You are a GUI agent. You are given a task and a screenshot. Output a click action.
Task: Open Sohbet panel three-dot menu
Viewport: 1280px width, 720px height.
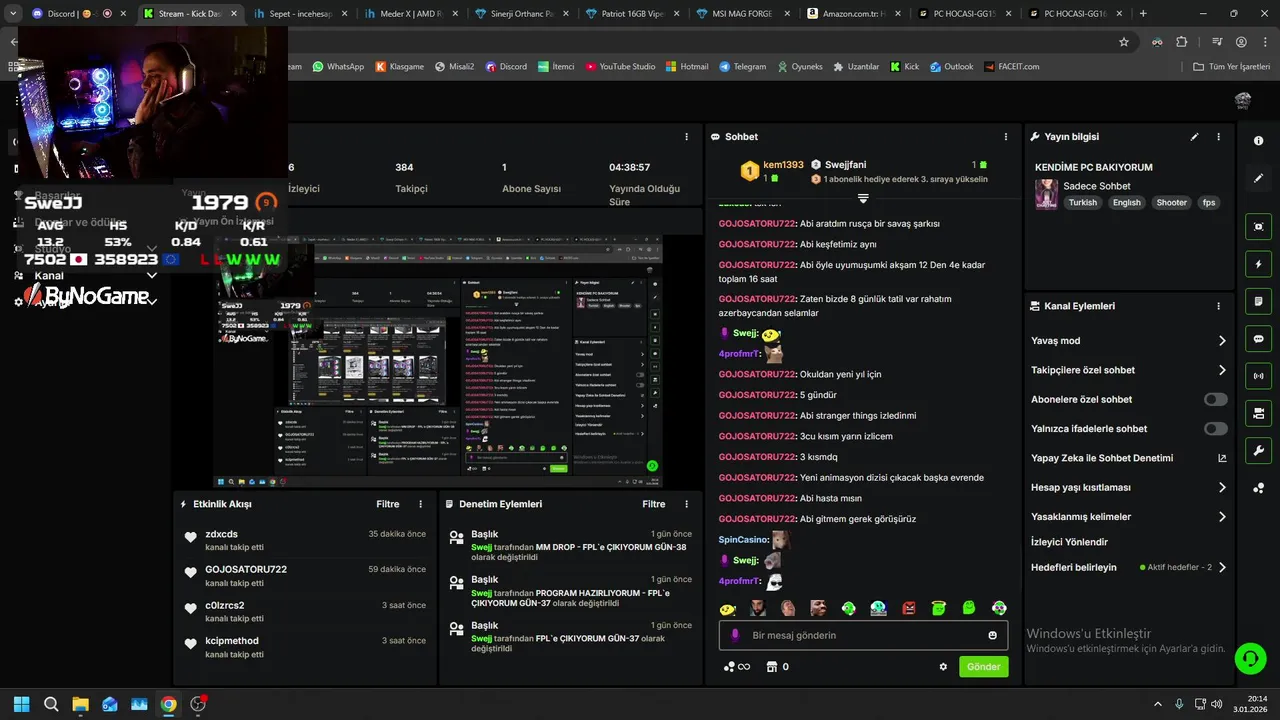[x=1006, y=137]
